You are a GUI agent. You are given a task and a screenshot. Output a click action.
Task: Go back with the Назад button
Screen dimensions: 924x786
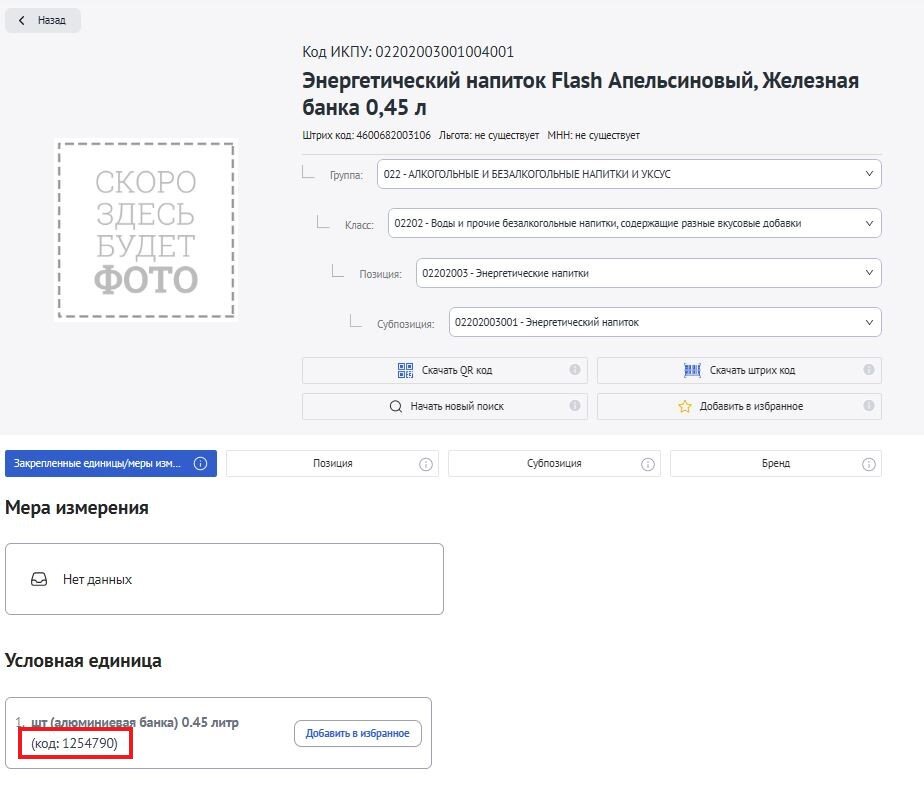click(42, 20)
